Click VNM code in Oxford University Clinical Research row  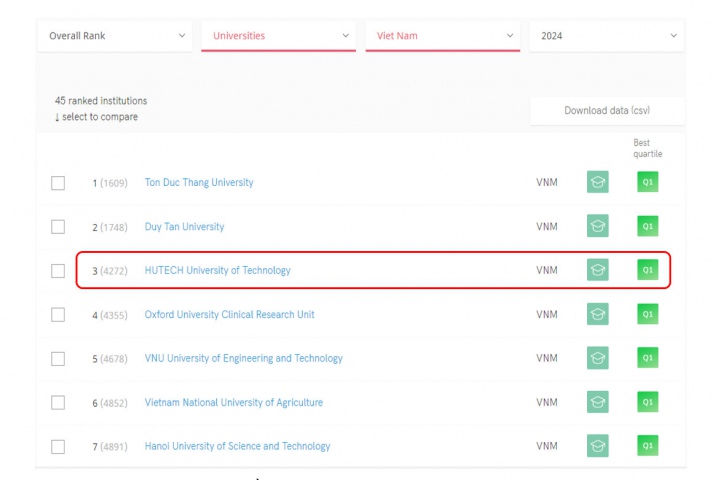coord(547,315)
